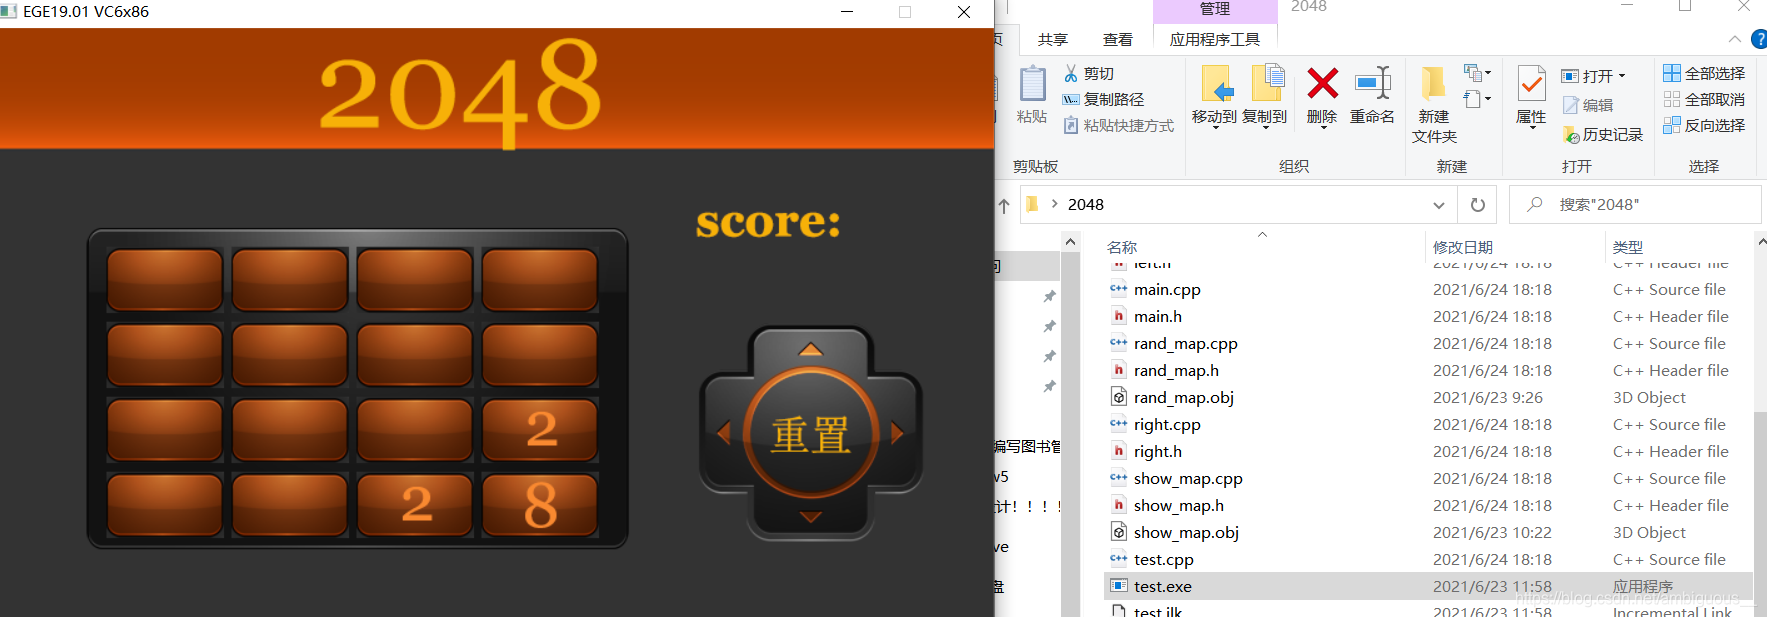Open the new item dropdown in 新建 group
Image resolution: width=1767 pixels, height=617 pixels.
[x=1477, y=73]
